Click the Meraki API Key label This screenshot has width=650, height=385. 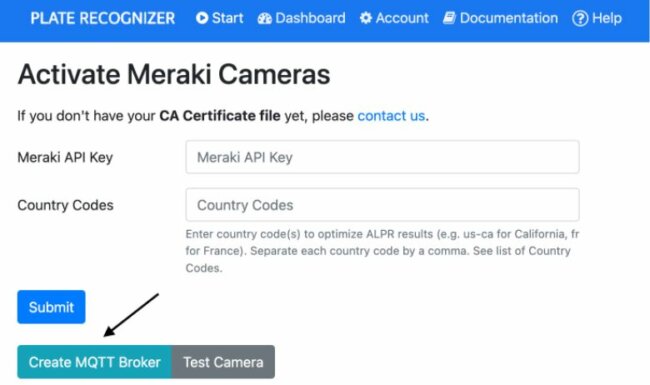coord(65,157)
